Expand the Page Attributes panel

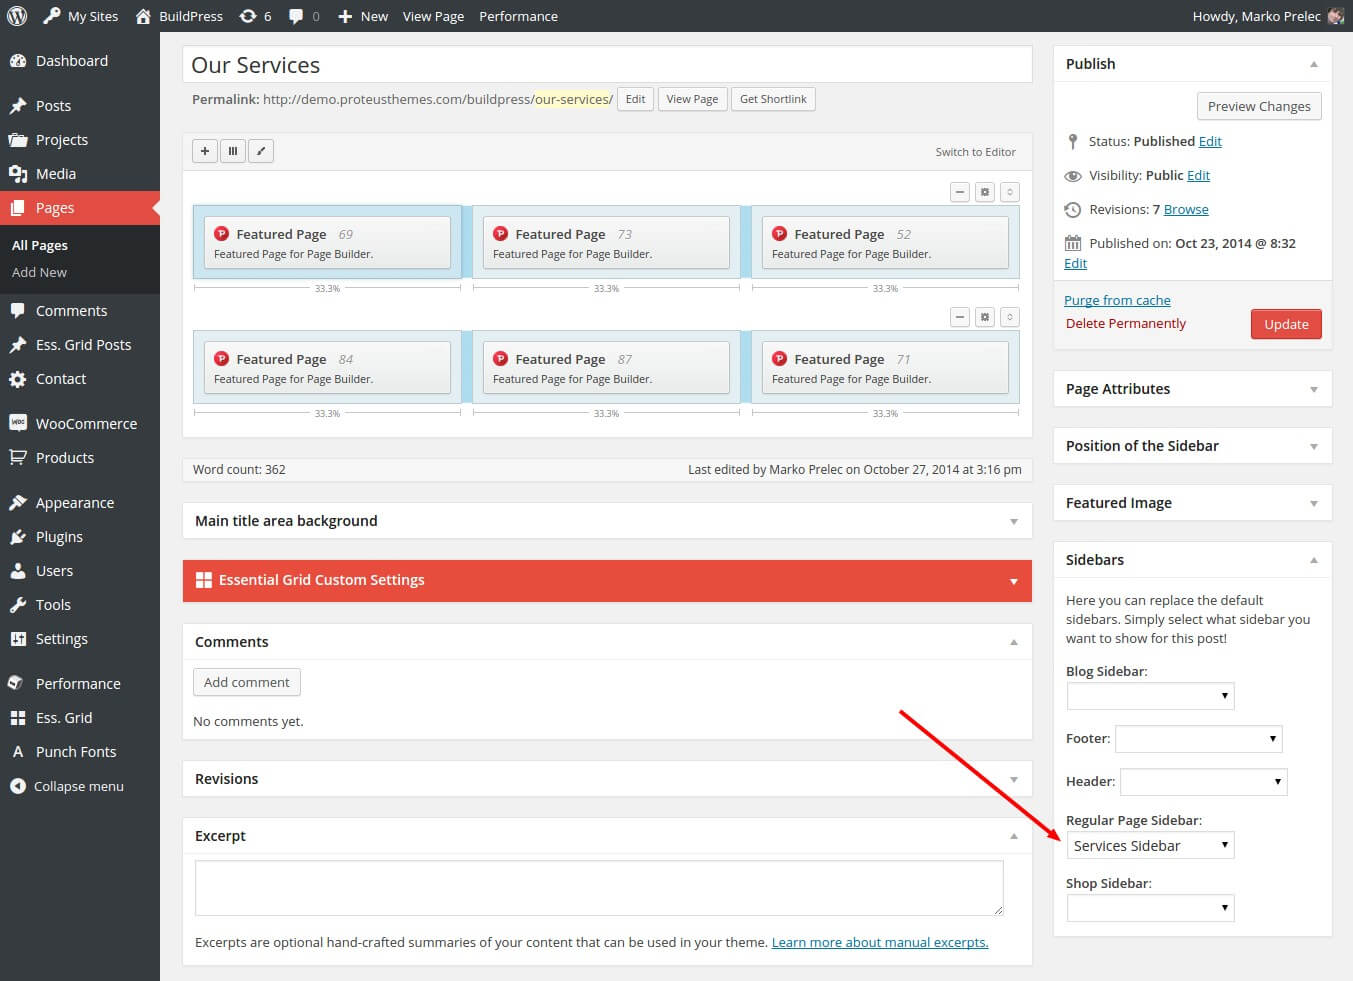pyautogui.click(x=1314, y=390)
